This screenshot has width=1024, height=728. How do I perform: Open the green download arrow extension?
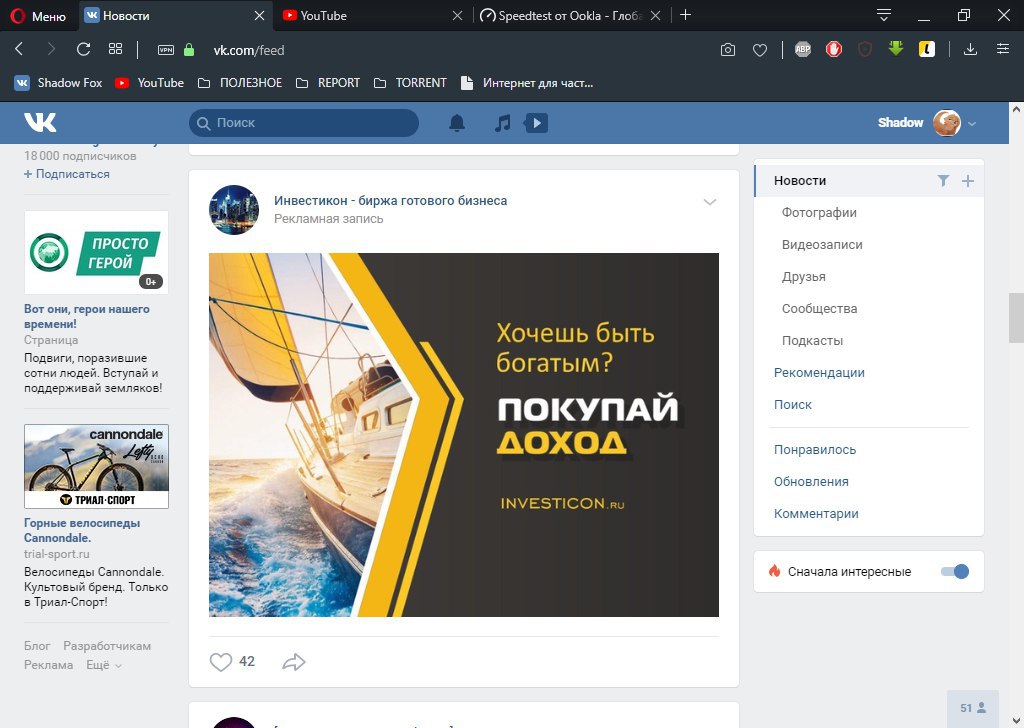(896, 48)
